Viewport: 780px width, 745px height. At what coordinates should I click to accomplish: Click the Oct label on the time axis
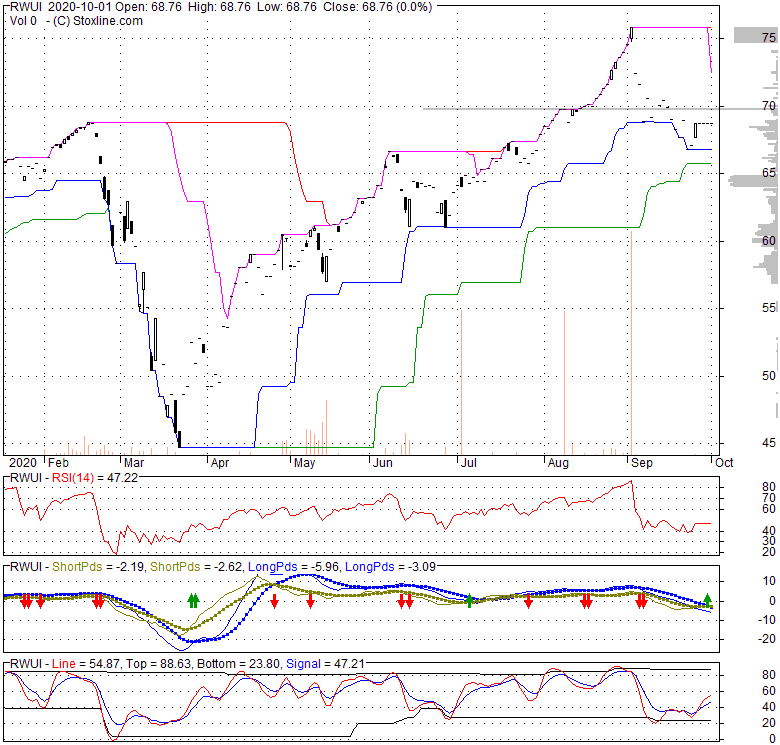point(724,463)
